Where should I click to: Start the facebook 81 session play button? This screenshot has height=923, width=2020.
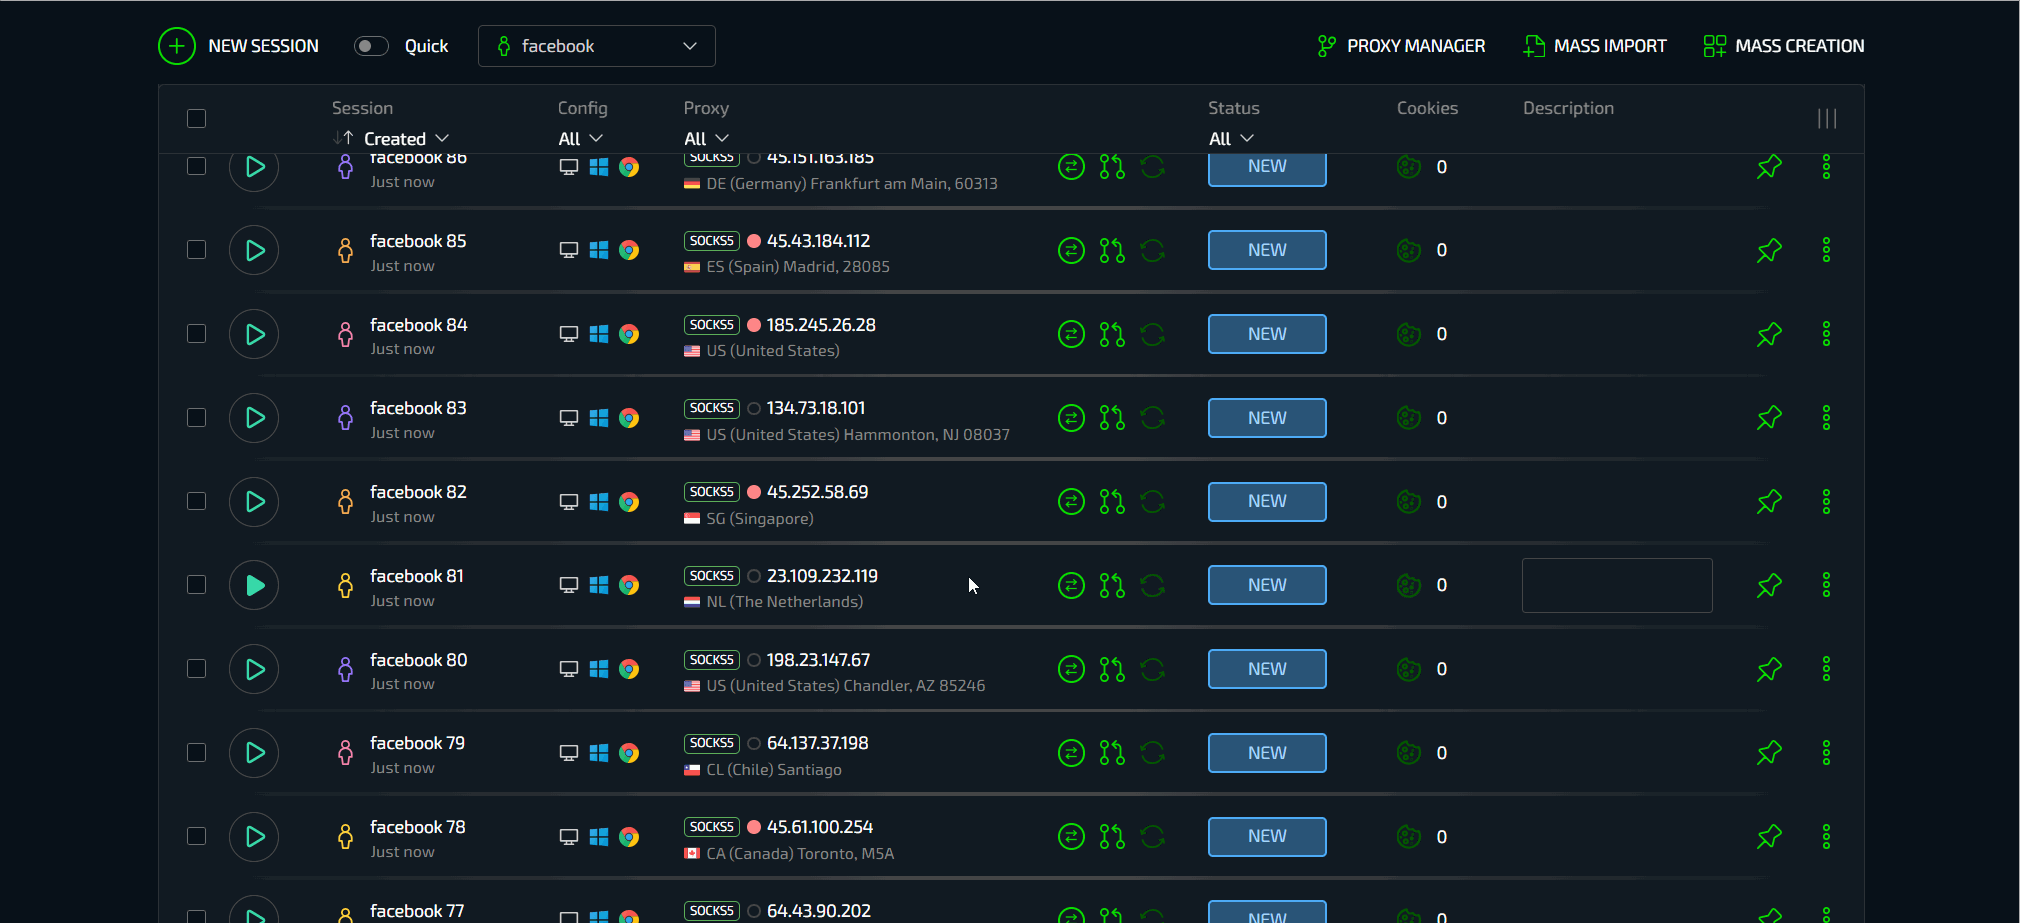(x=254, y=585)
